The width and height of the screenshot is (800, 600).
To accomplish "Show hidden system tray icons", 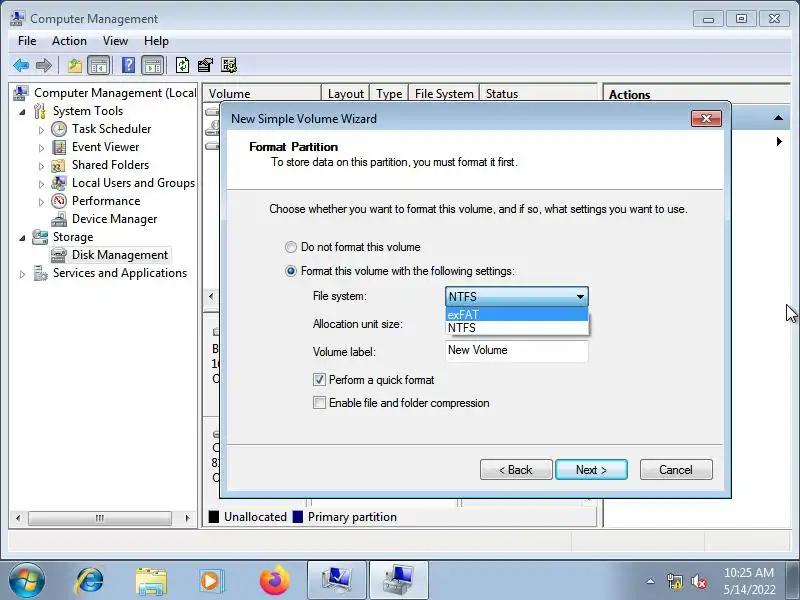I will [651, 581].
